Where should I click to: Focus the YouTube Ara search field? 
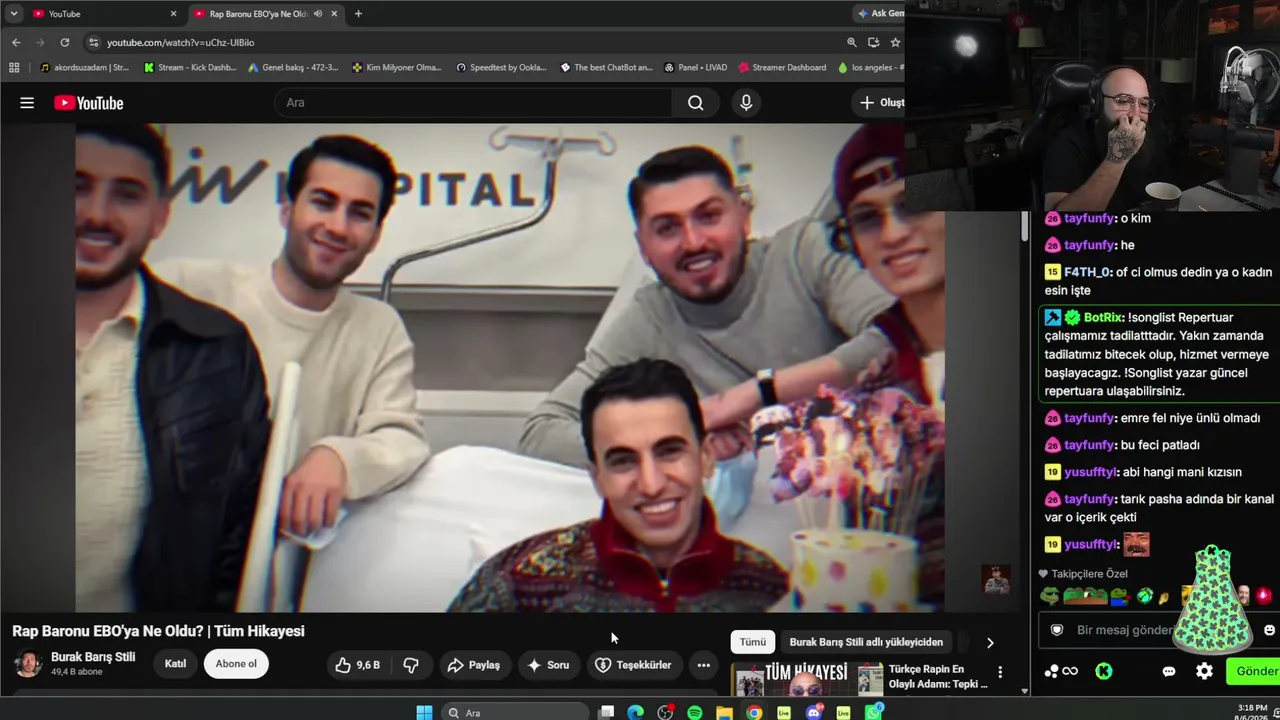click(474, 103)
